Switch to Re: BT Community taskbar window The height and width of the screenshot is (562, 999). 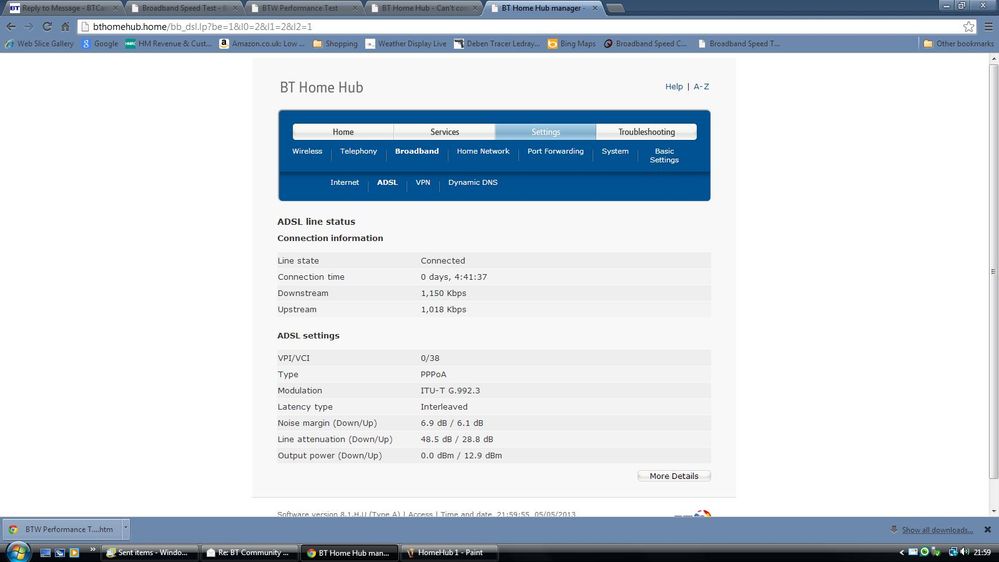point(249,552)
